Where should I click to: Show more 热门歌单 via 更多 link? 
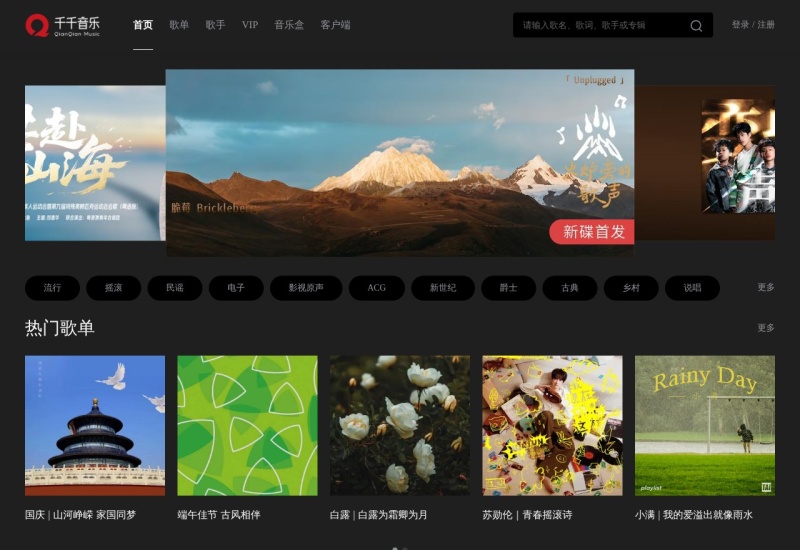point(765,328)
